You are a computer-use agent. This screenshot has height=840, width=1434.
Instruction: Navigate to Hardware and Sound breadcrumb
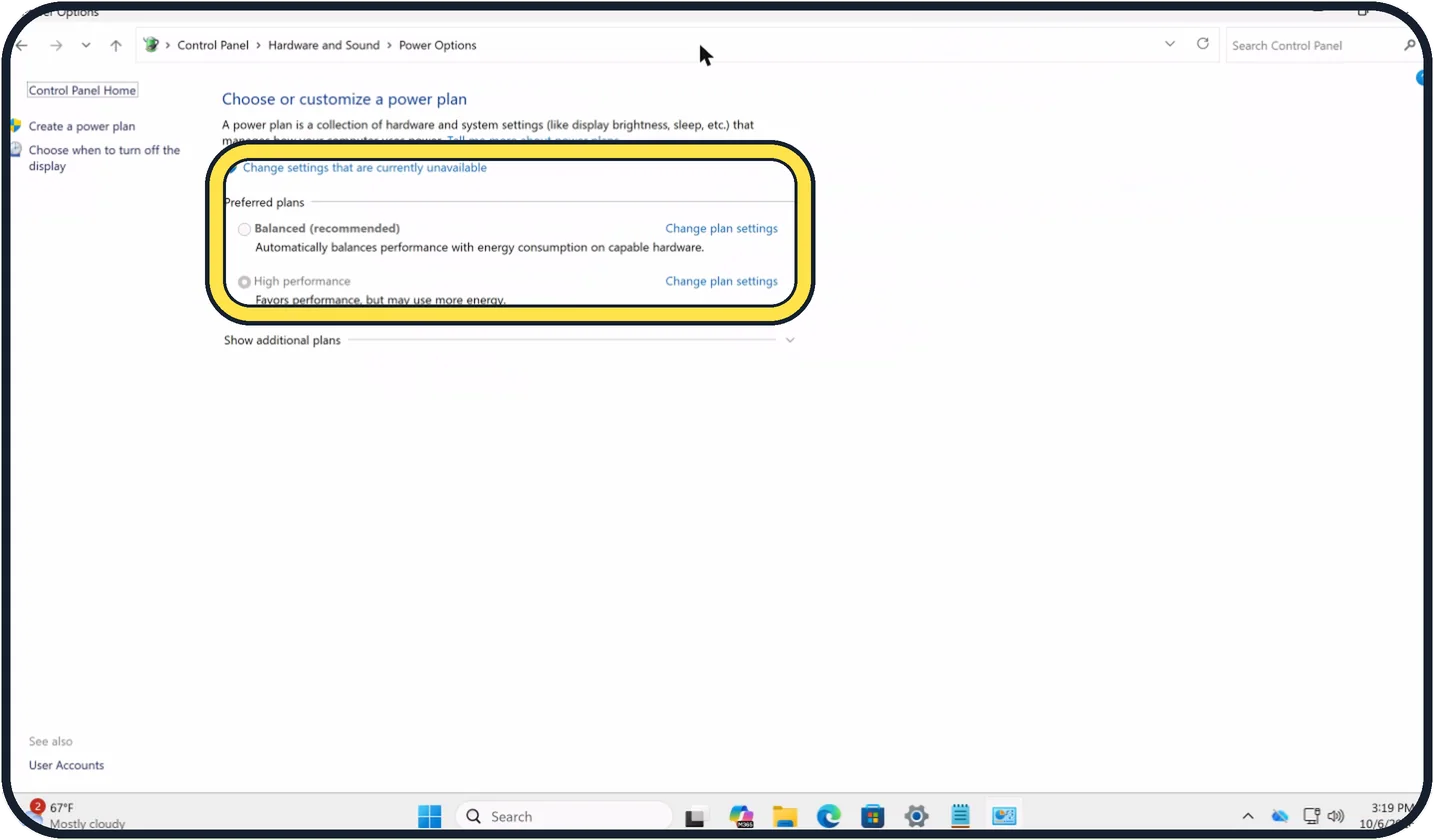(324, 45)
